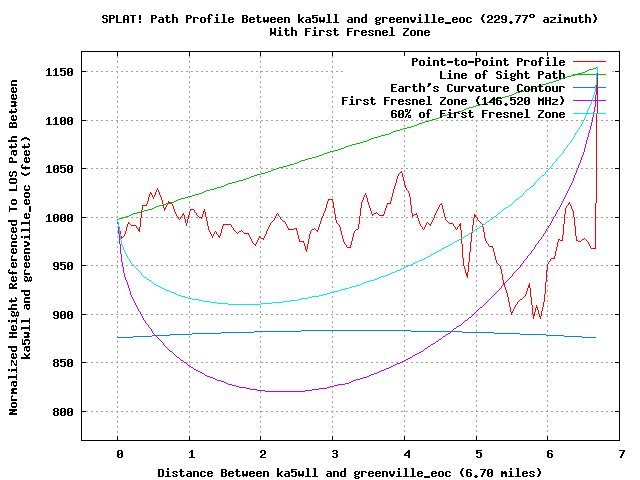Click the x-axis tick label 6
640x480 pixels.
550,454
